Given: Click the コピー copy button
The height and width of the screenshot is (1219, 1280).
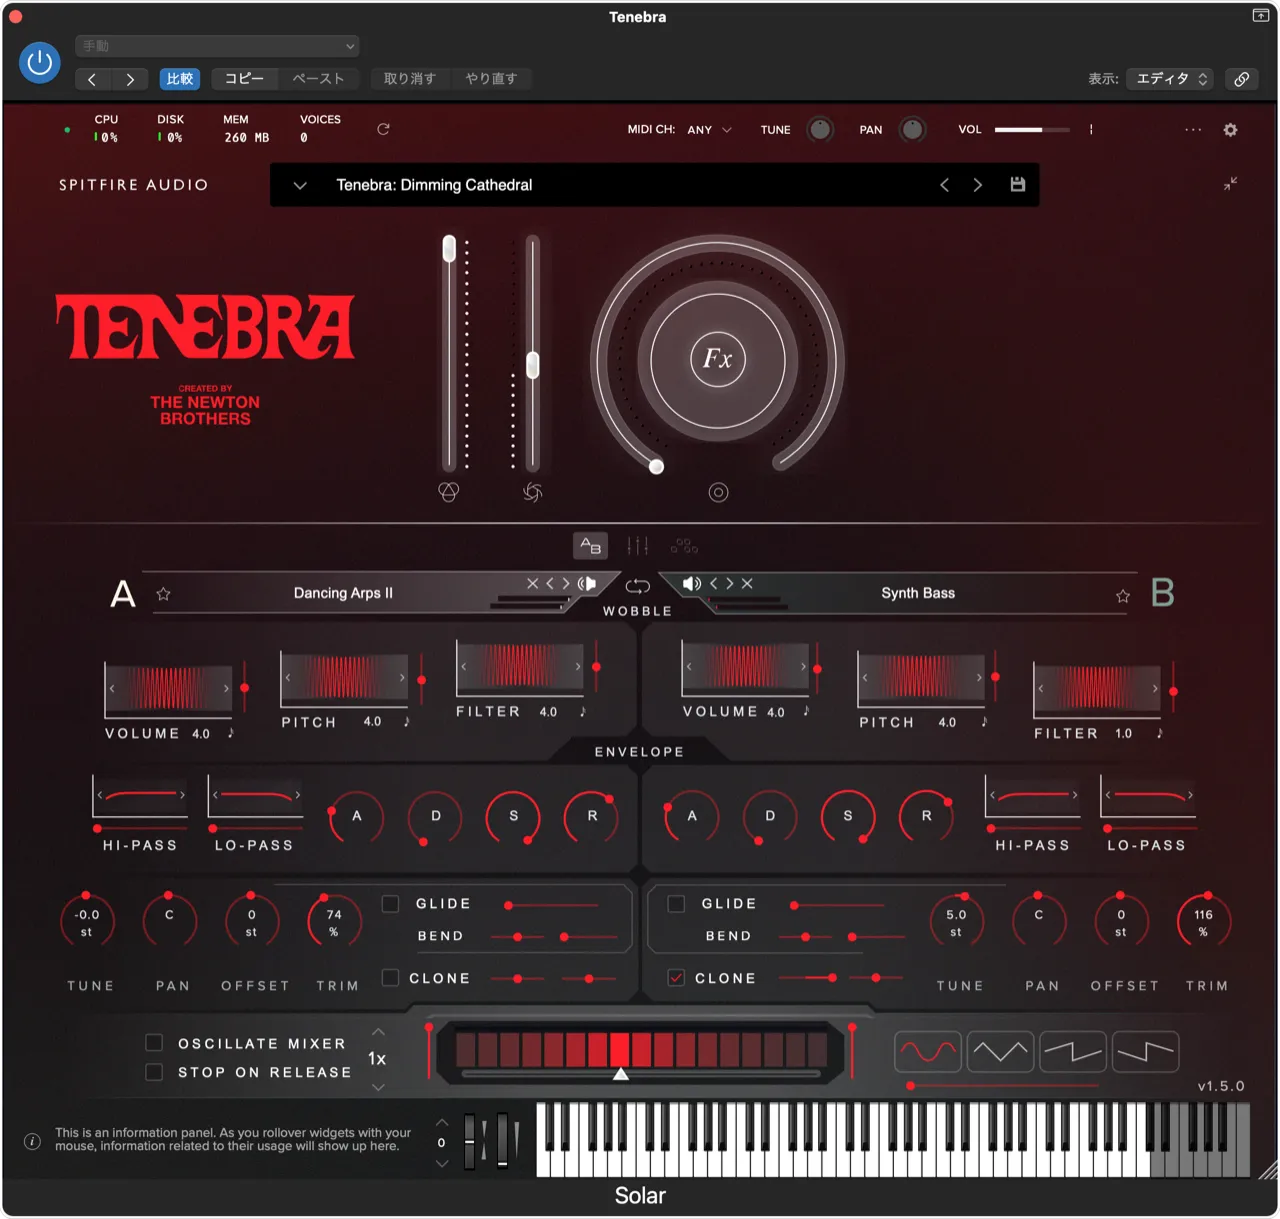Looking at the screenshot, I should pos(244,79).
